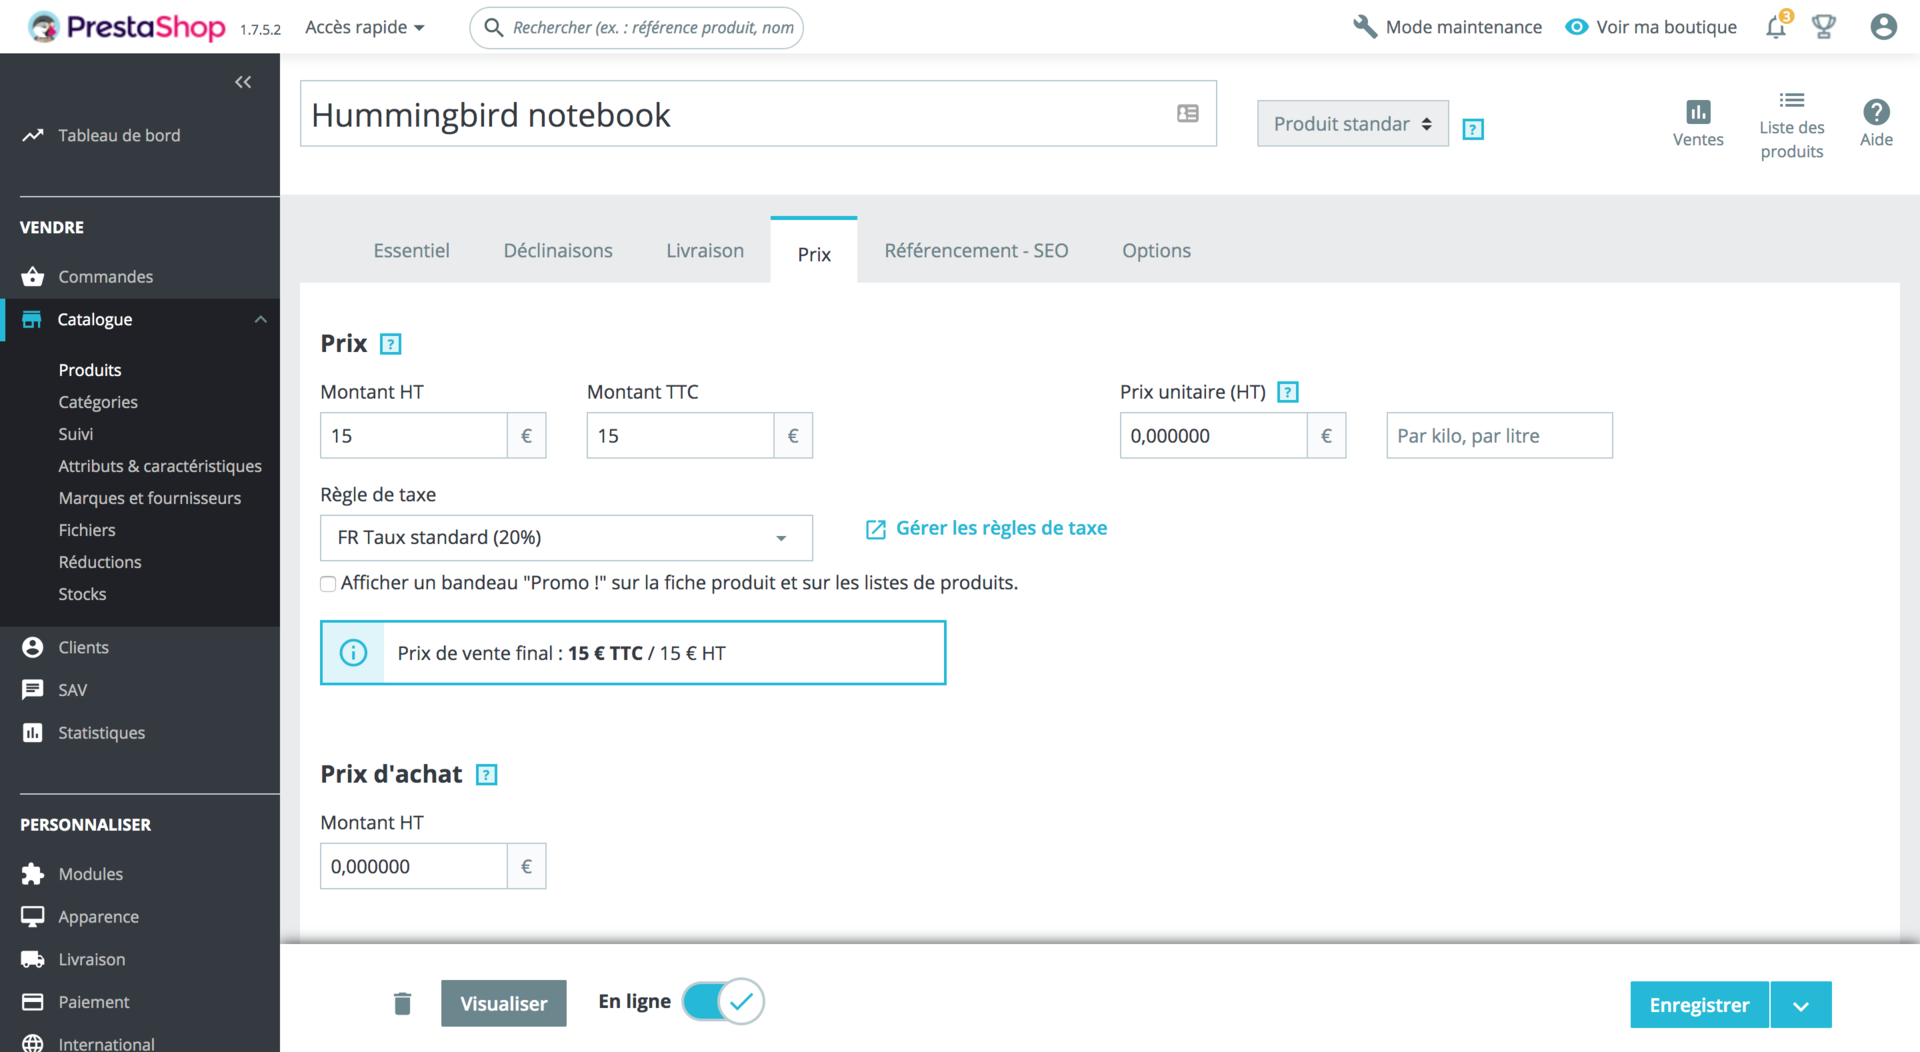Click the Apparence monitor icon
The width and height of the screenshot is (1920, 1052).
click(33, 916)
